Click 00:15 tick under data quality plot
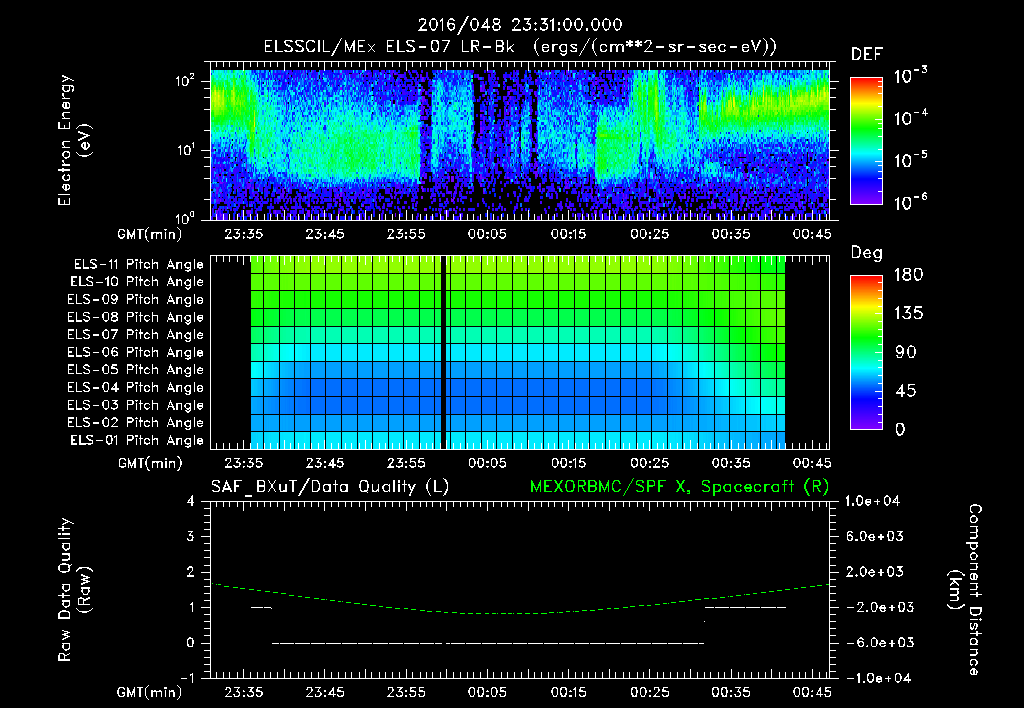The width and height of the screenshot is (1024, 708). click(568, 692)
